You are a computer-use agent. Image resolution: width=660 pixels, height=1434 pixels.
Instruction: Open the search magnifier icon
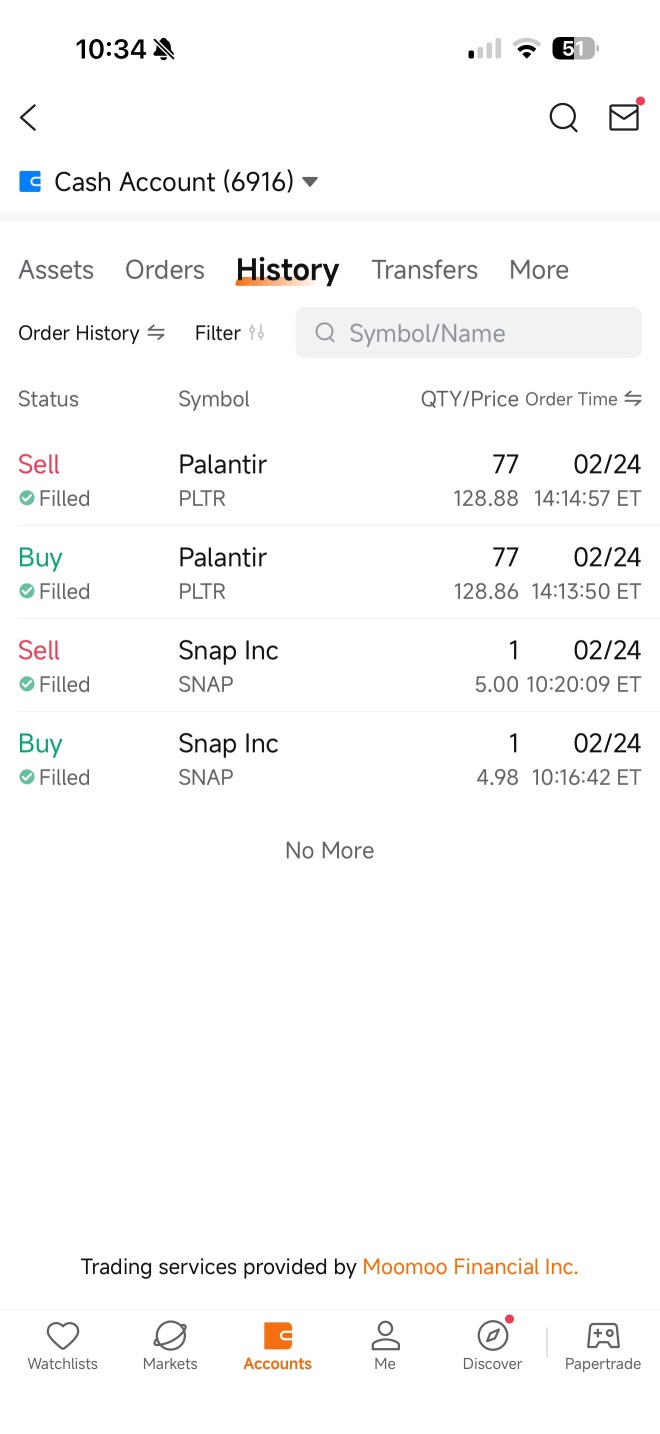coord(564,118)
